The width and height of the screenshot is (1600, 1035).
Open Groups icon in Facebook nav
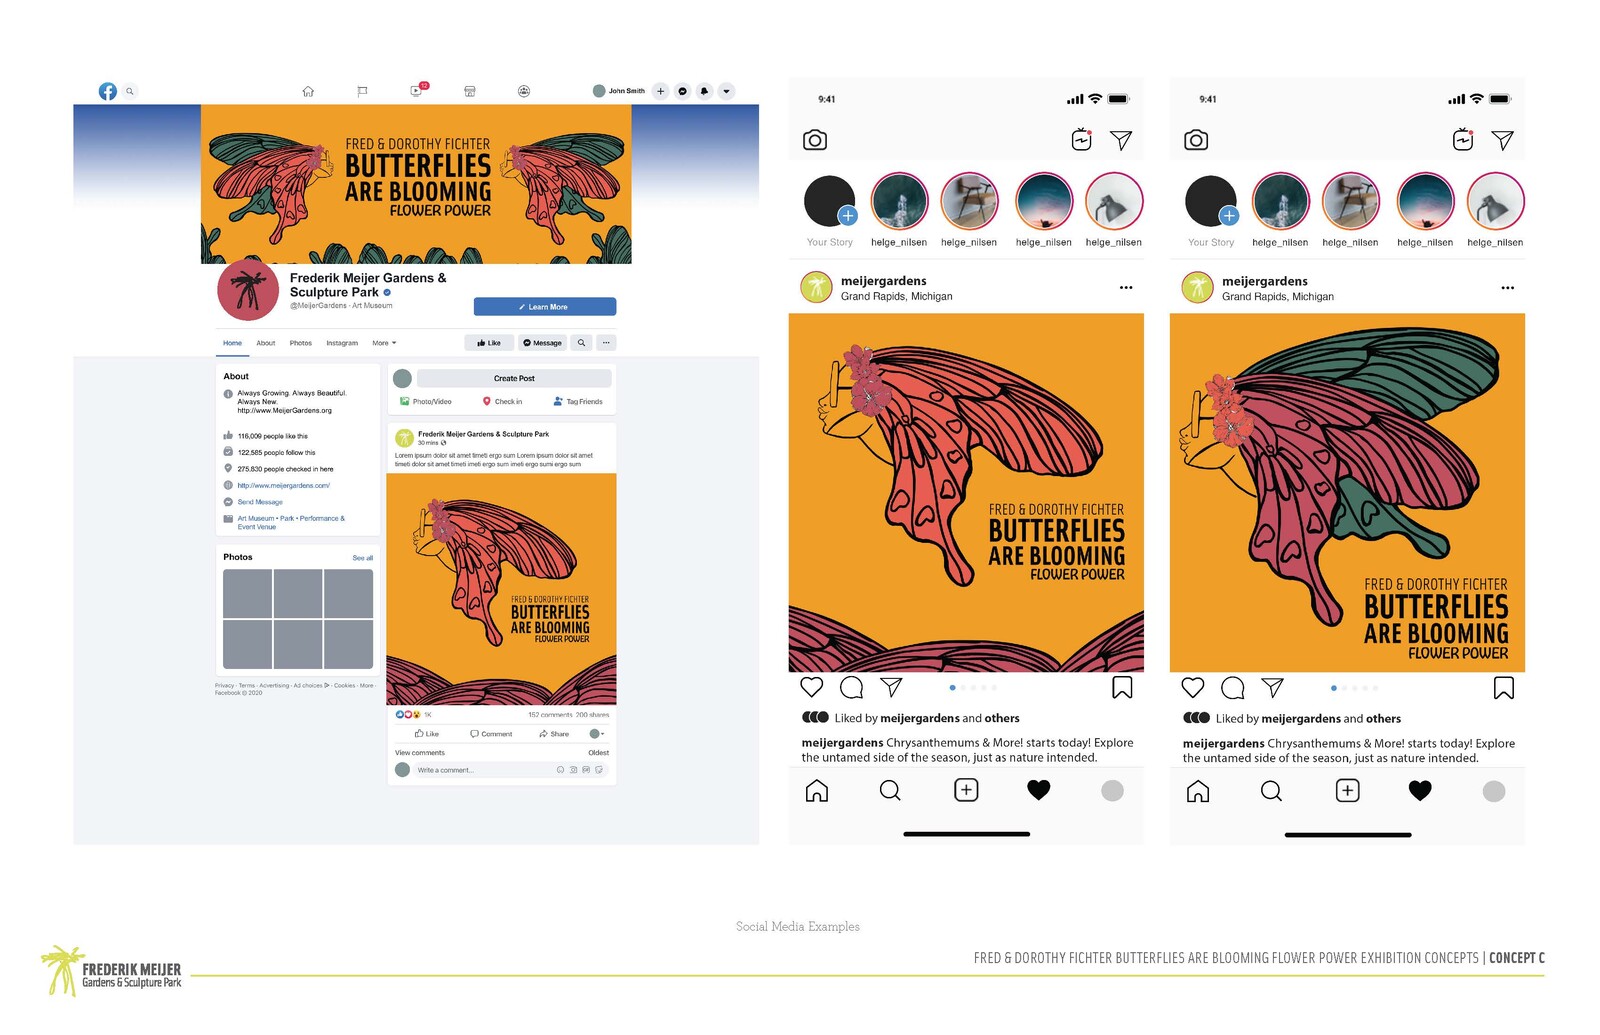524,91
